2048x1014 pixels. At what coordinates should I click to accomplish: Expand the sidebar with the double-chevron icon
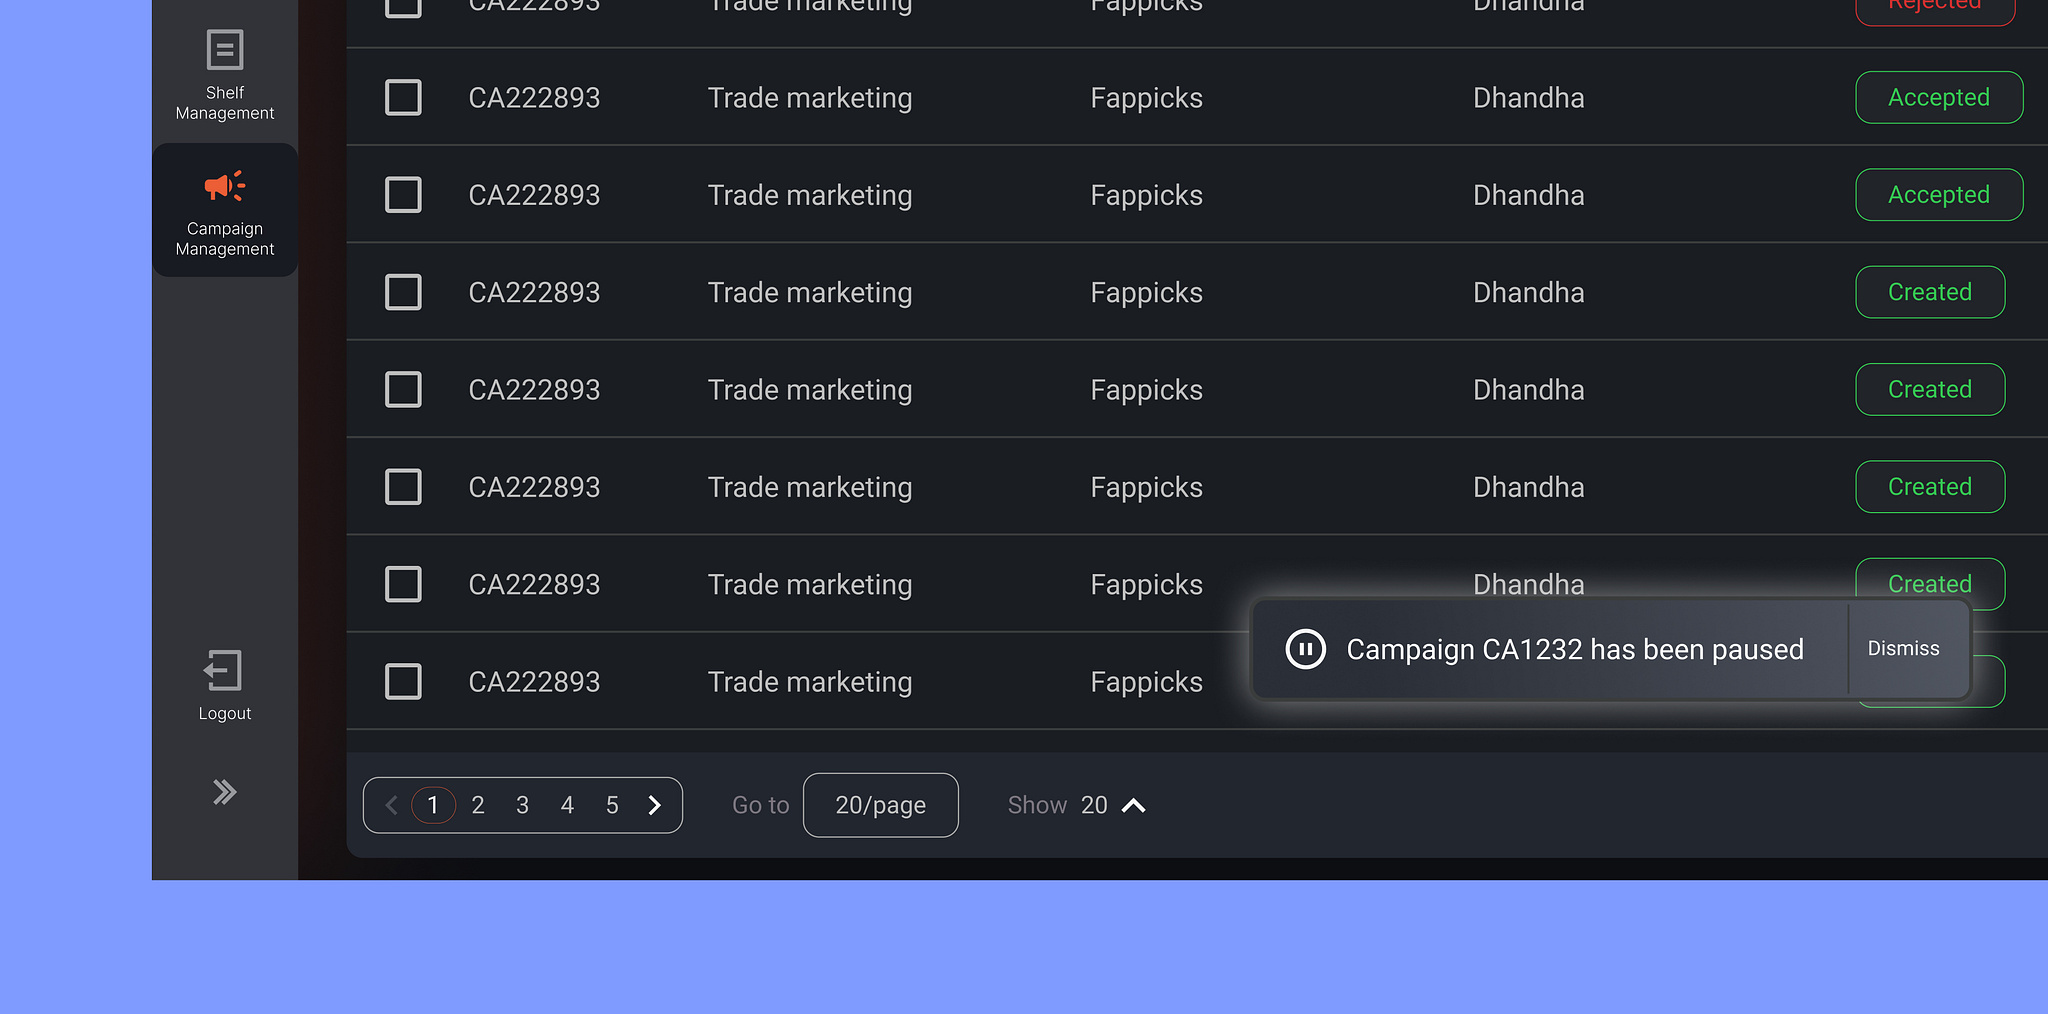(x=224, y=791)
